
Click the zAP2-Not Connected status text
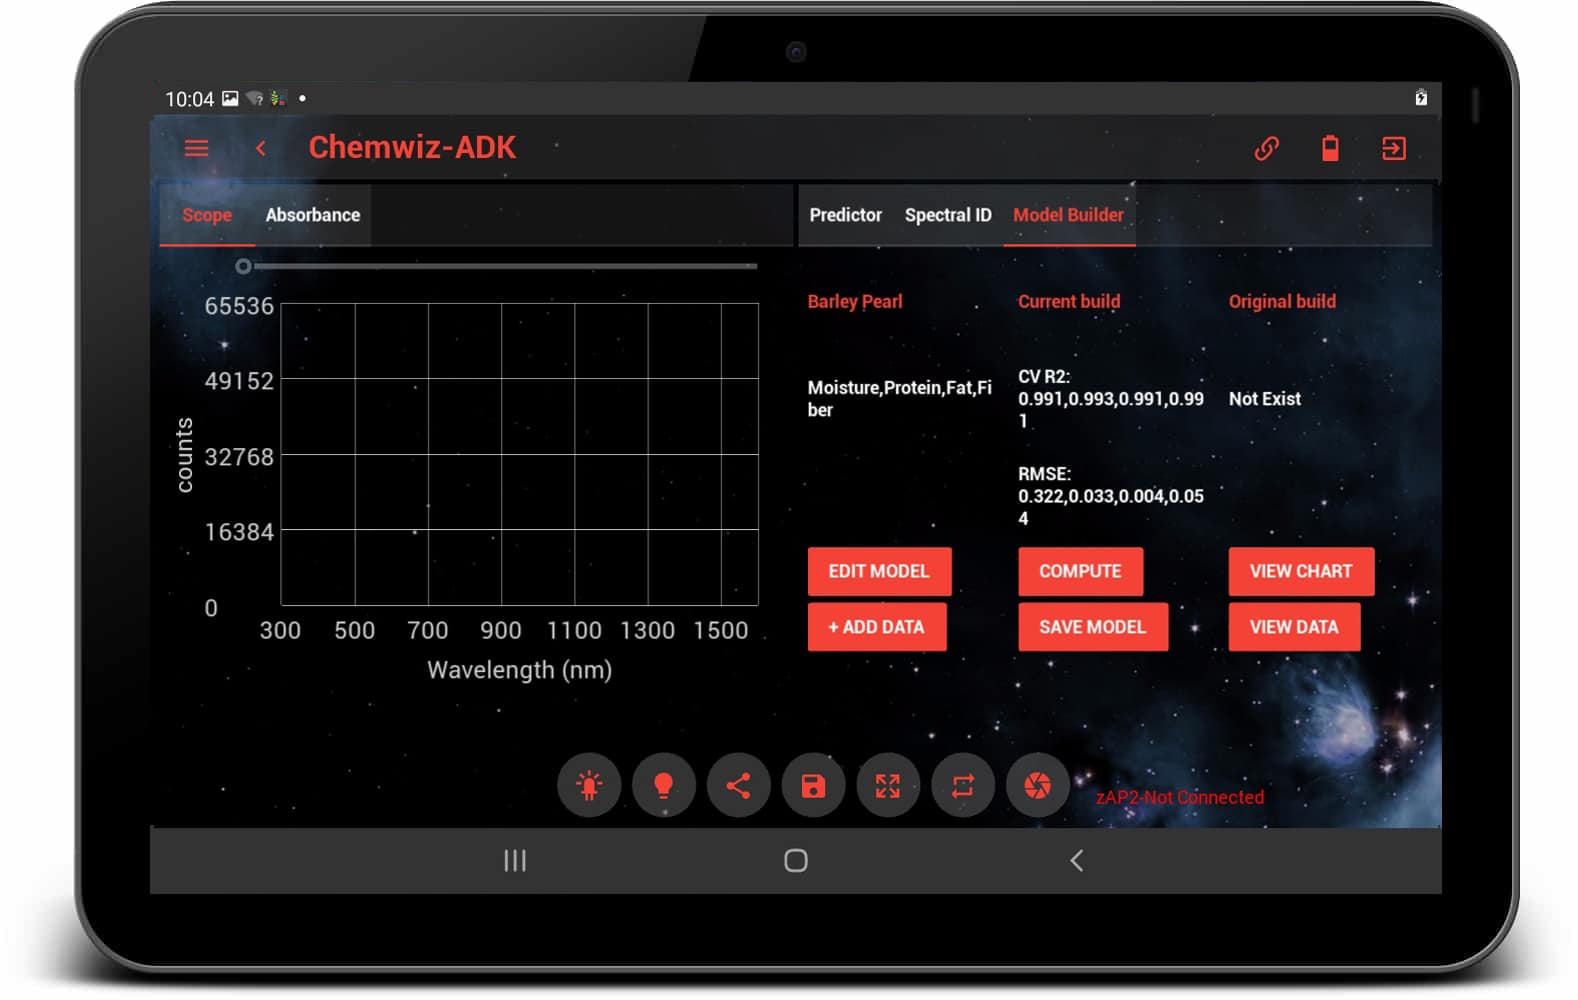1180,797
